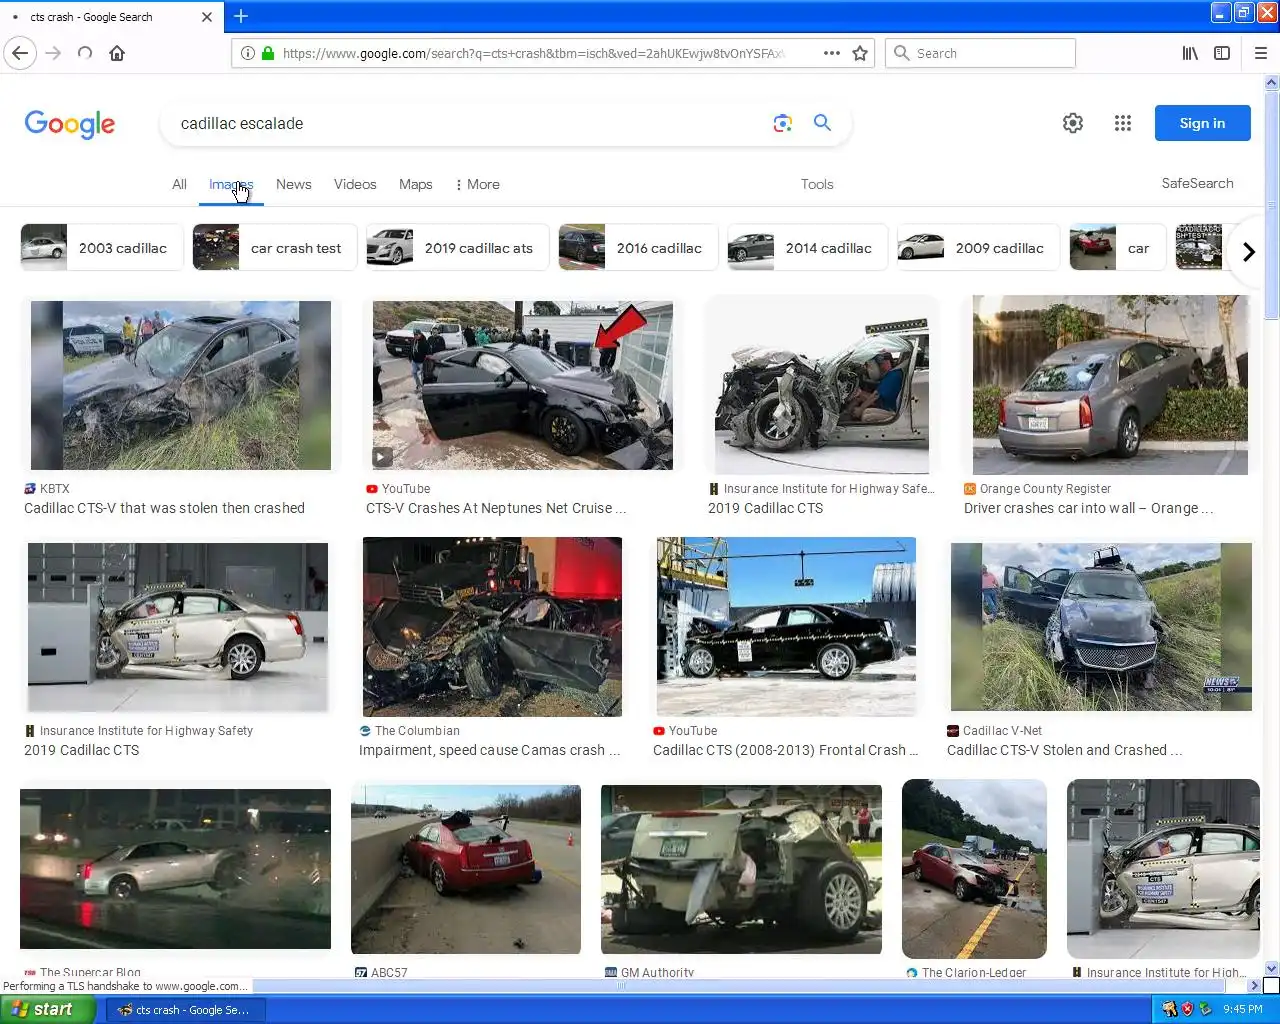The image size is (1280, 1024).
Task: Go to the Firefox home page icon
Action: coord(117,53)
